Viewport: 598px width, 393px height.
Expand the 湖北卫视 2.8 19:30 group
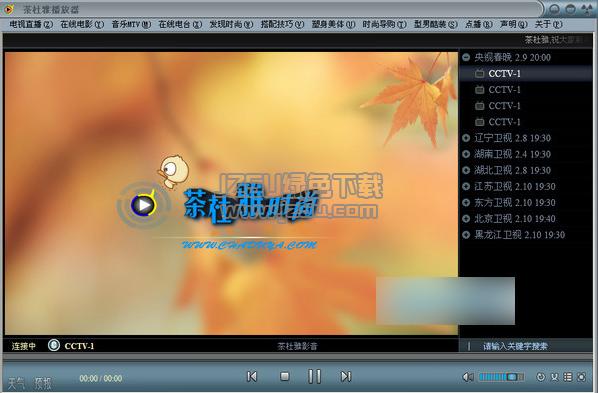pos(466,170)
